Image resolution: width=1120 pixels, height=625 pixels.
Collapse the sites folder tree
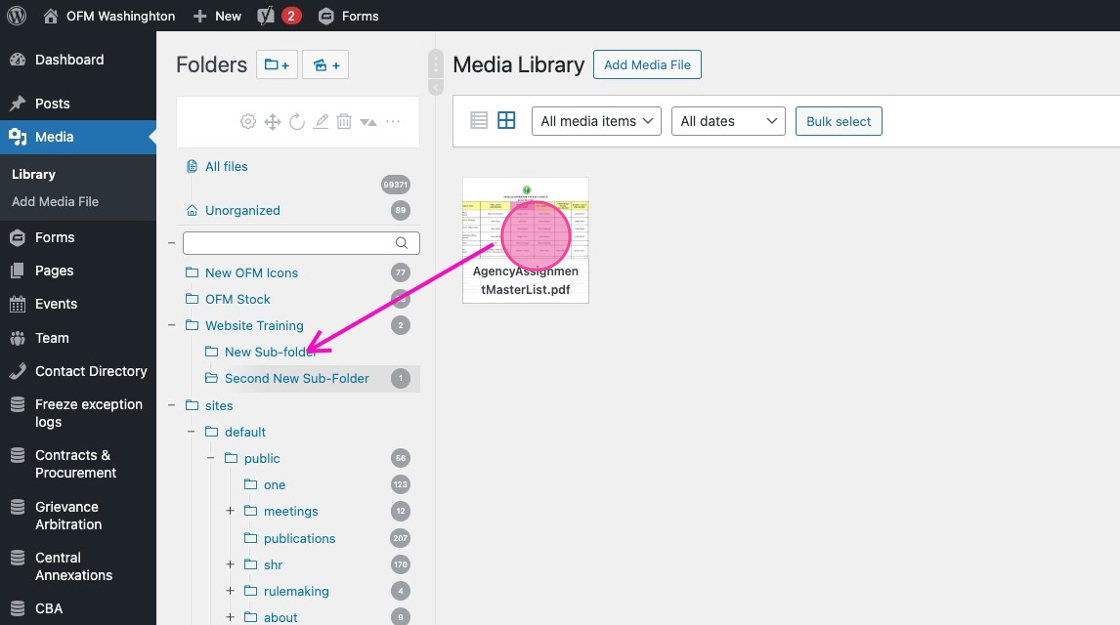[171, 406]
